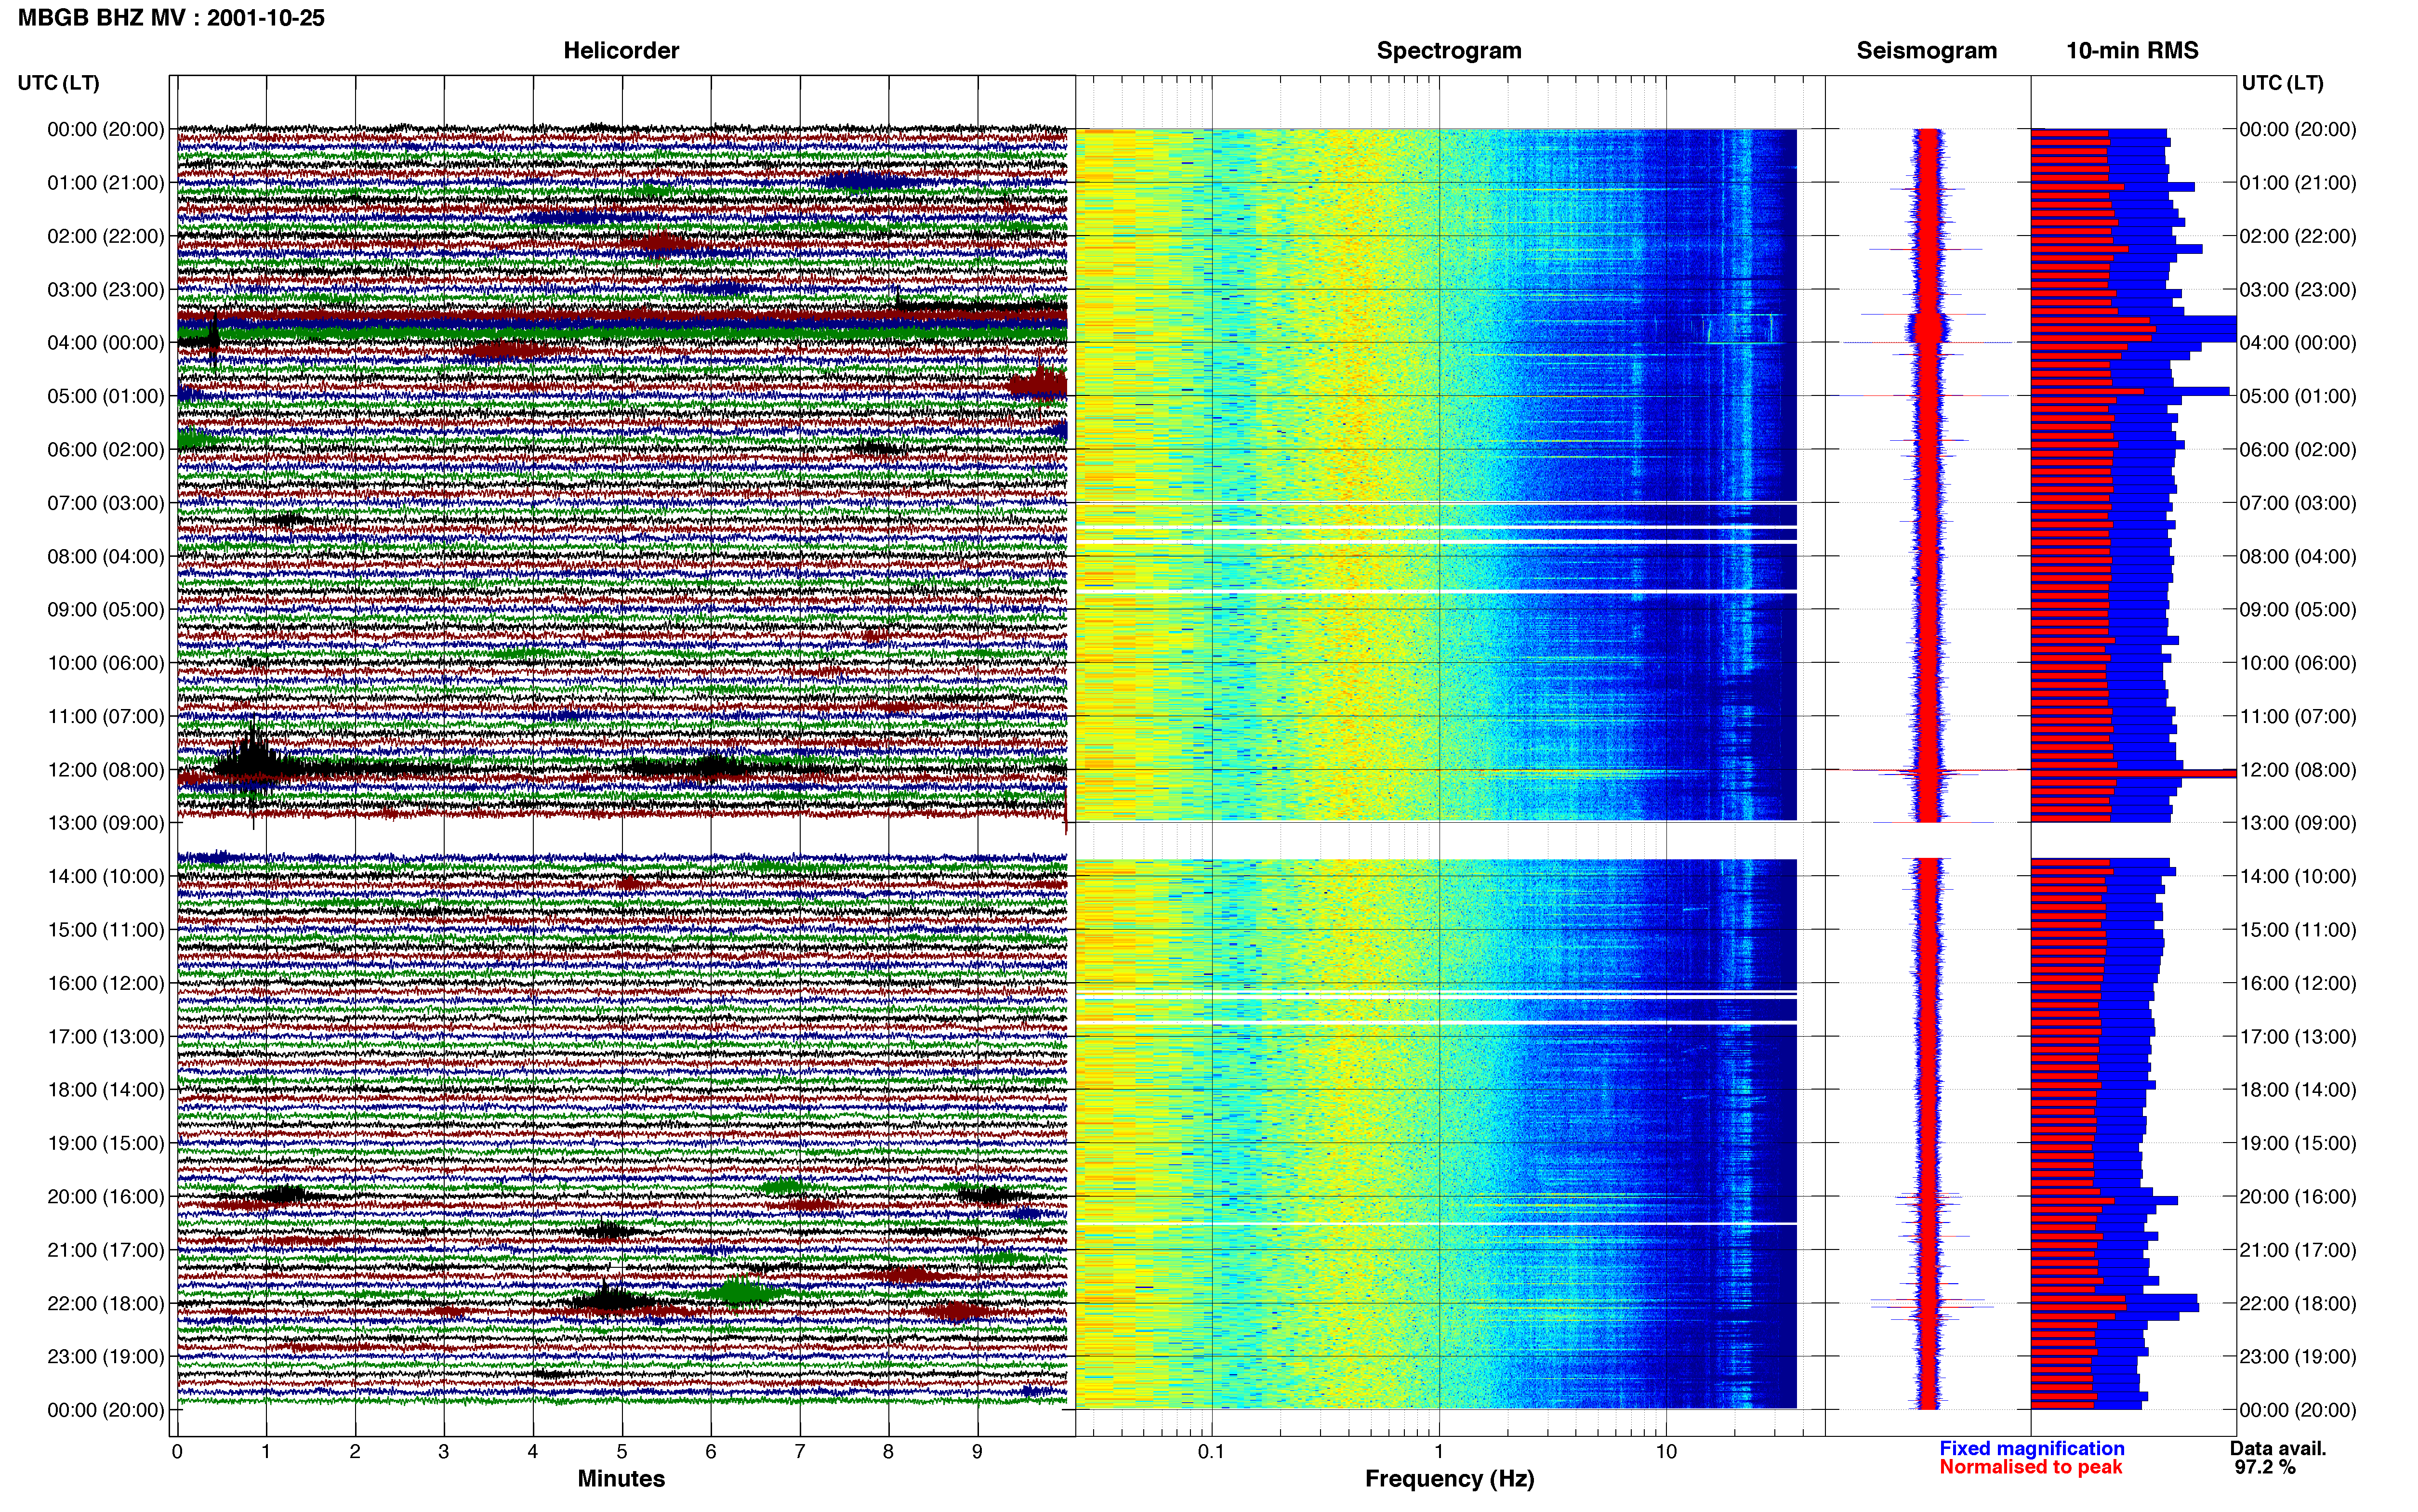This screenshot has height=1512, width=2418.
Task: Click 09:00 (05:00) on the helicorder time axis
Action: click(x=106, y=610)
